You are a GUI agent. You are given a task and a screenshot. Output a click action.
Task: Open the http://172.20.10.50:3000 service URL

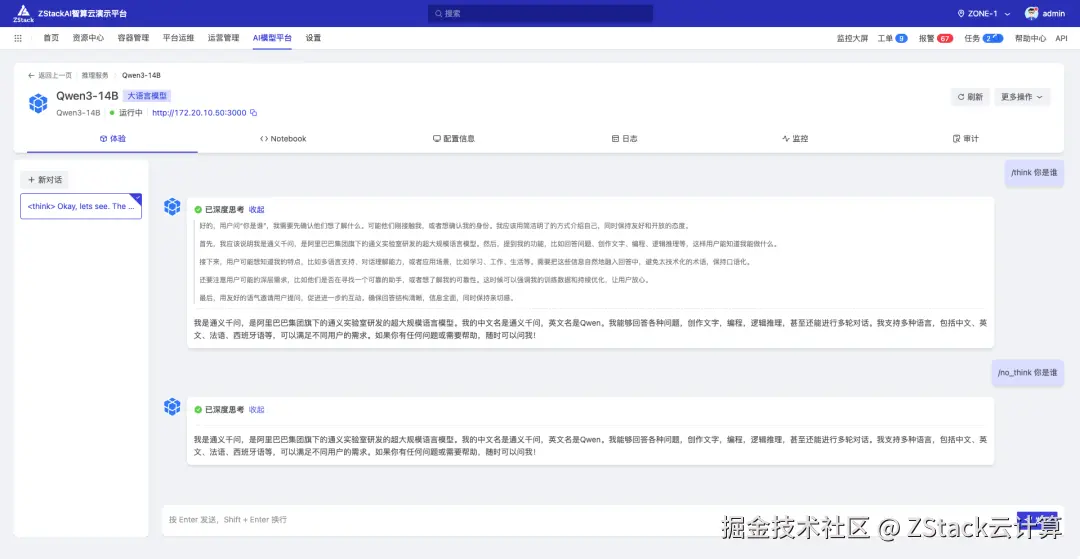tap(199, 113)
